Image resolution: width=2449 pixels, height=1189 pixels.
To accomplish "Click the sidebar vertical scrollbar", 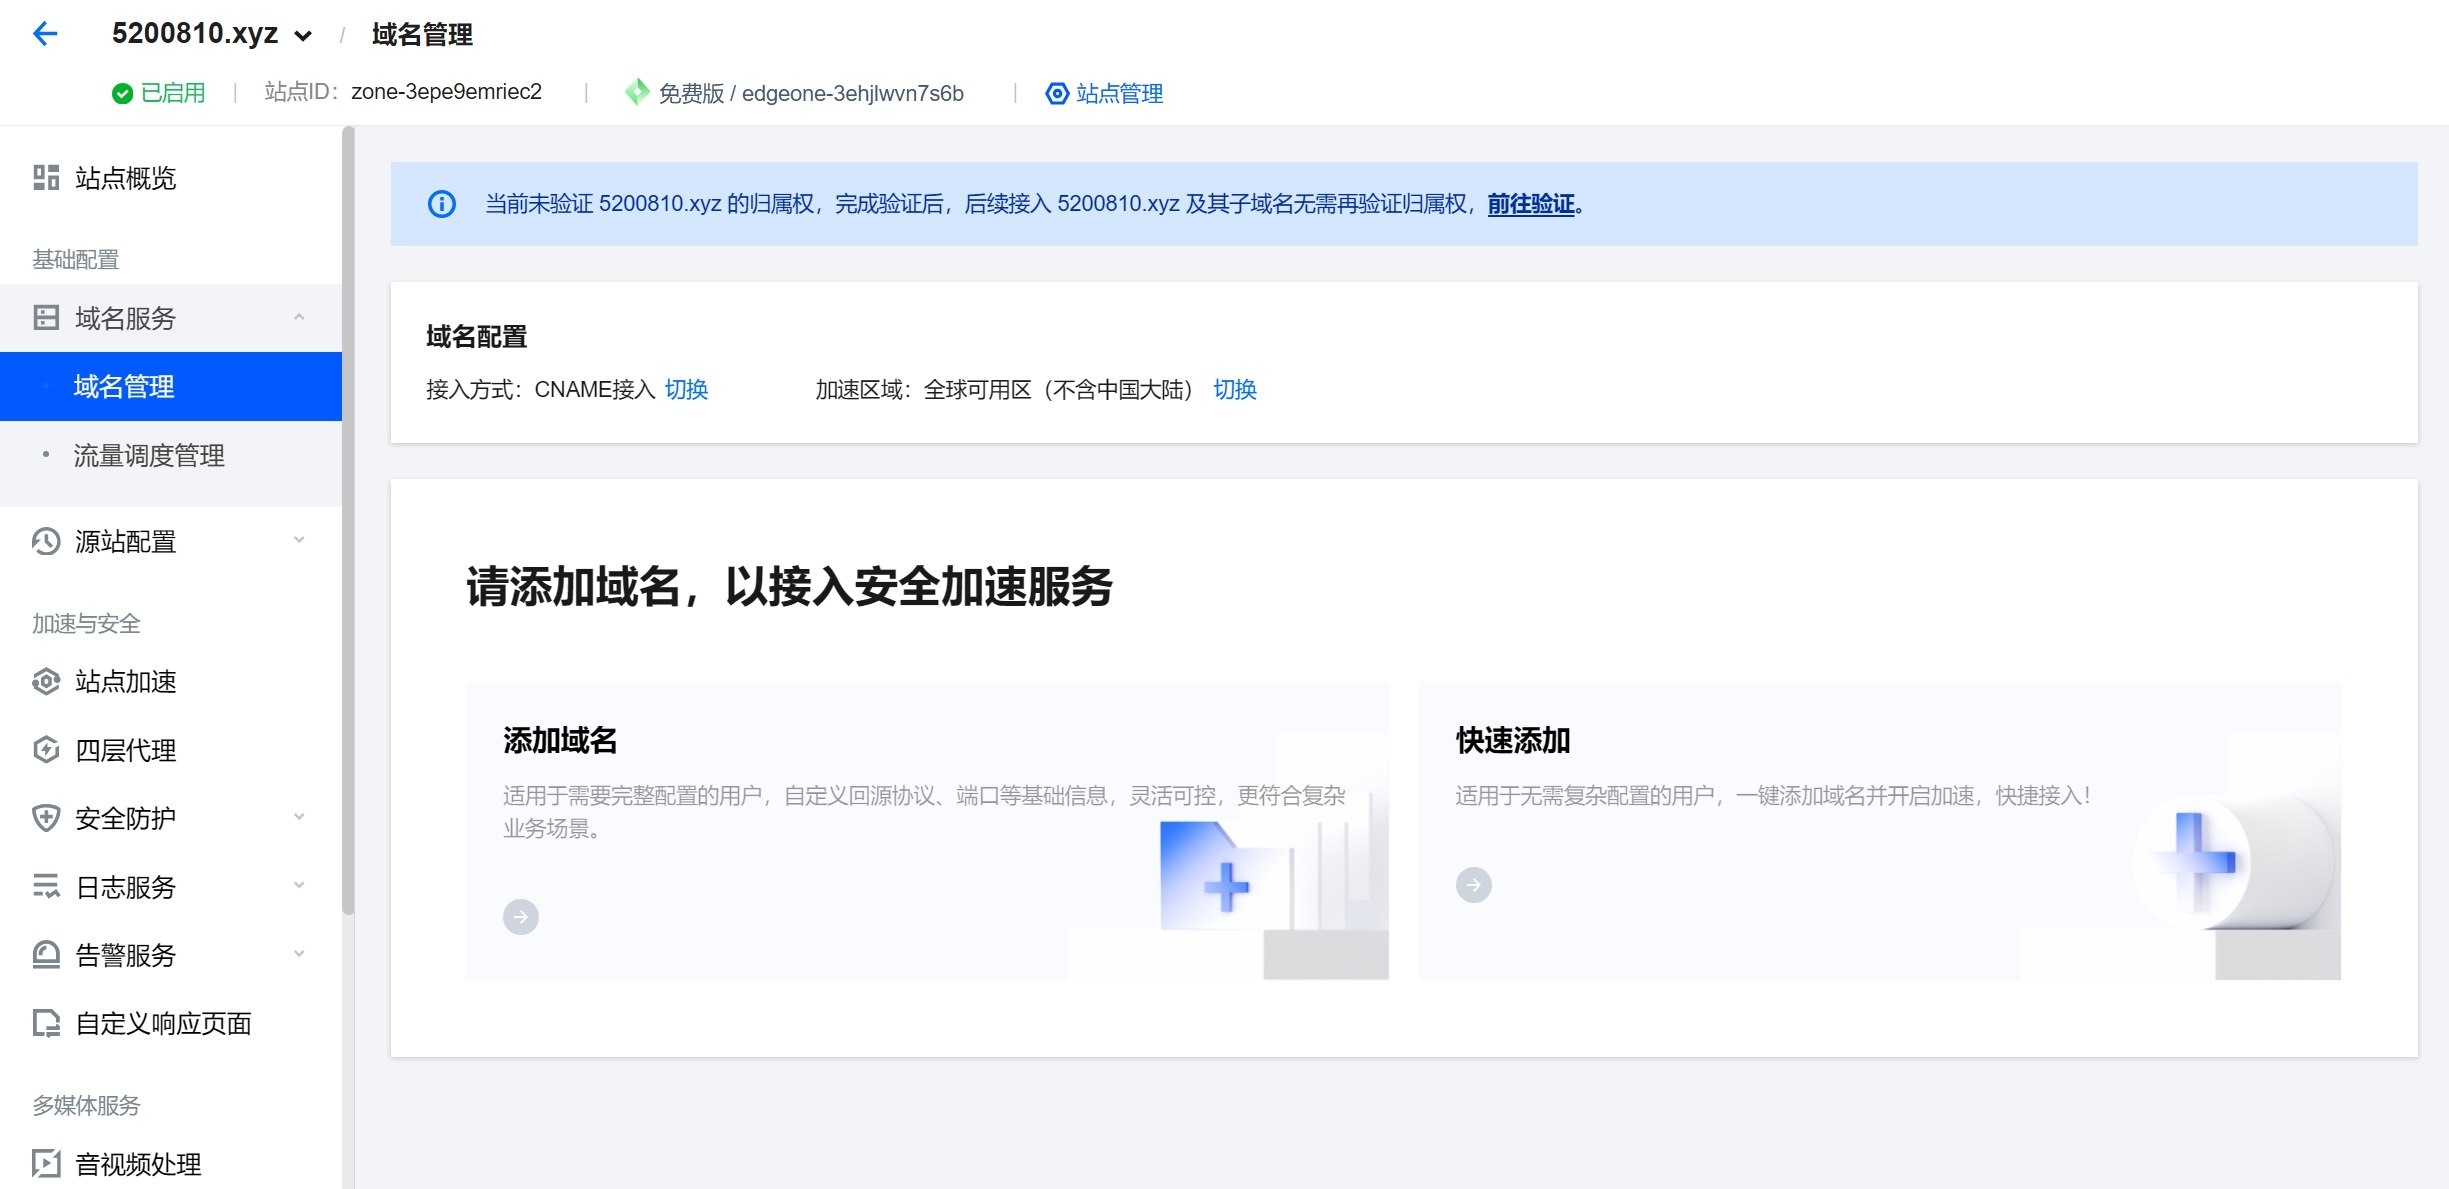I will click(348, 520).
